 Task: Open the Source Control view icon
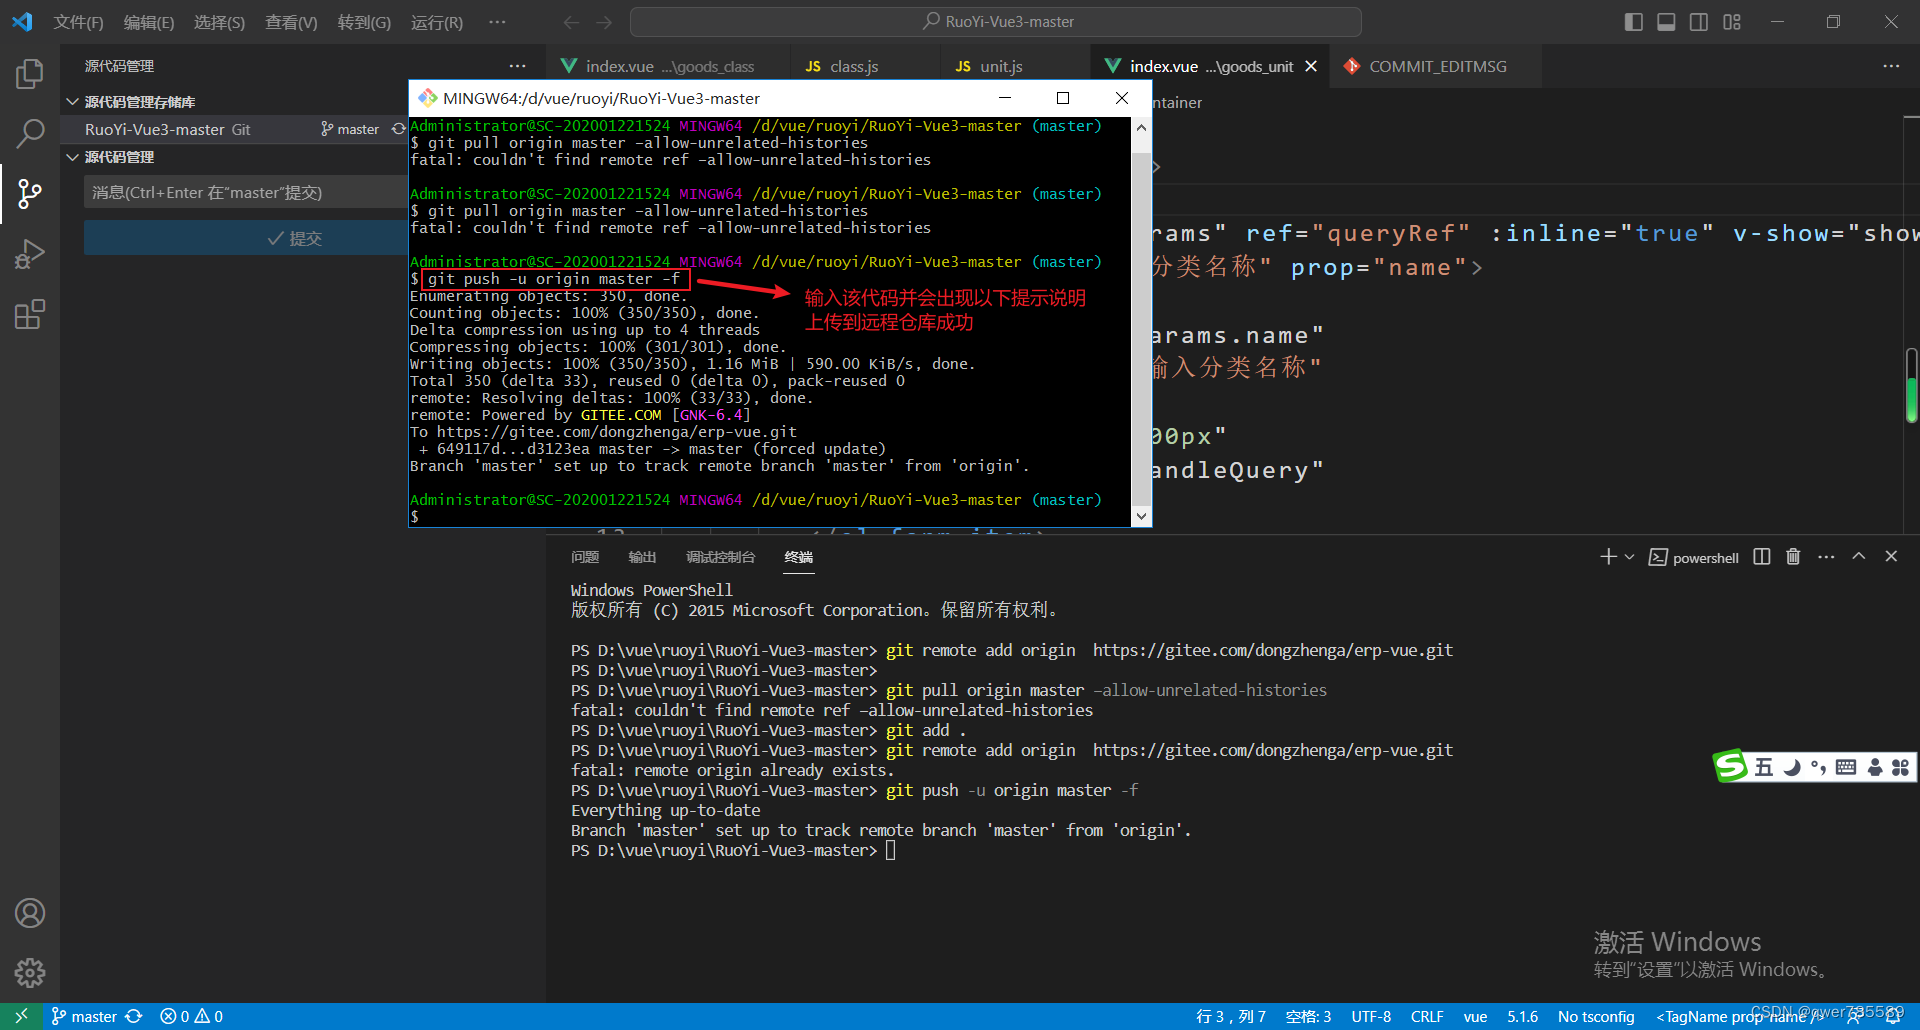(x=30, y=194)
